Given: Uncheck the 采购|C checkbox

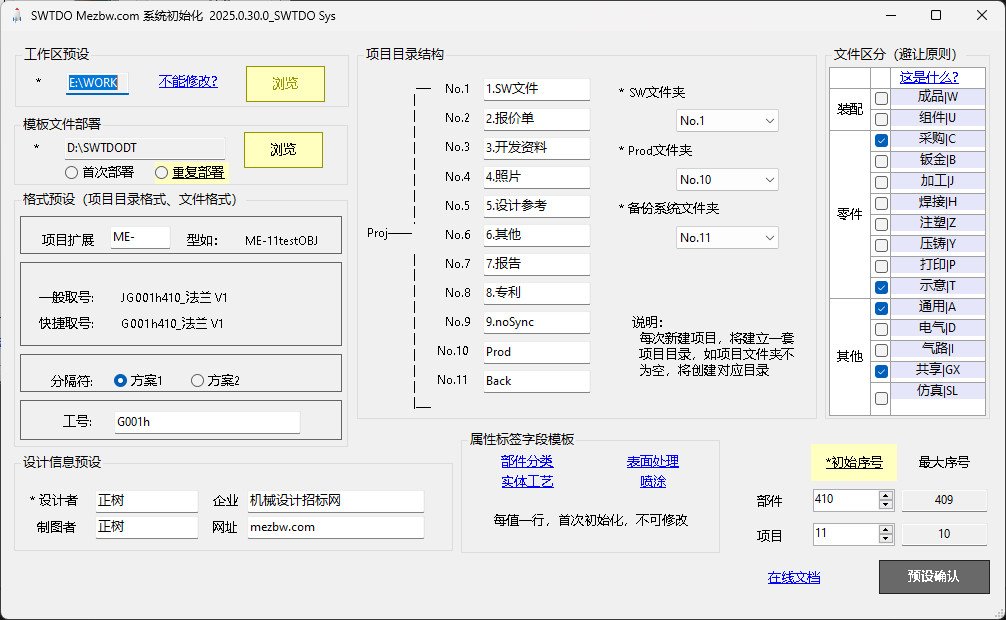Looking at the screenshot, I should click(881, 141).
